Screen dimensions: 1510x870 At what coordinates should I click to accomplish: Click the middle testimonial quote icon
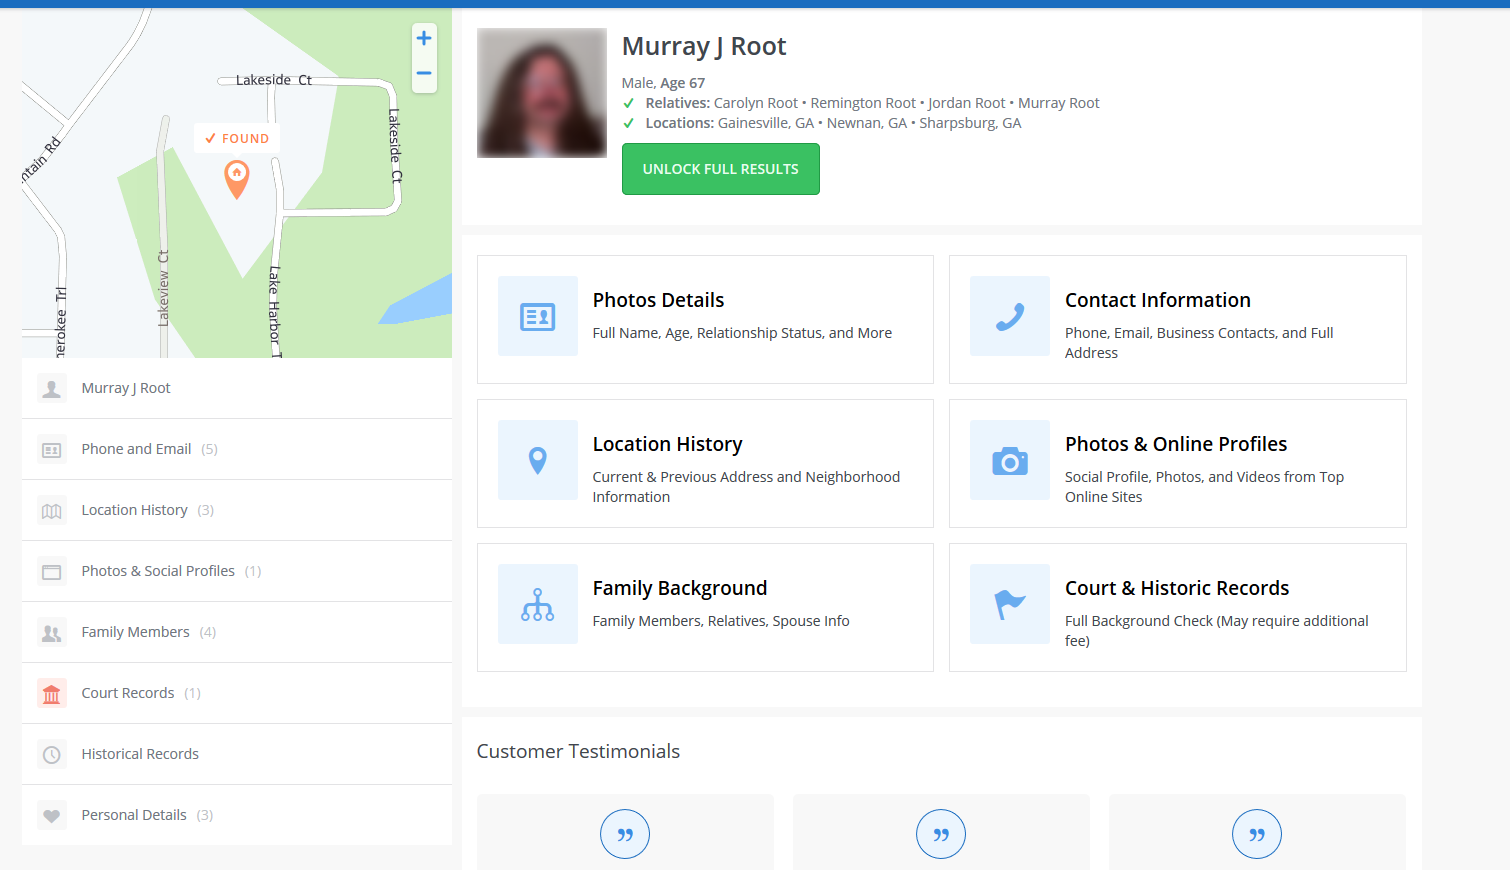[941, 834]
